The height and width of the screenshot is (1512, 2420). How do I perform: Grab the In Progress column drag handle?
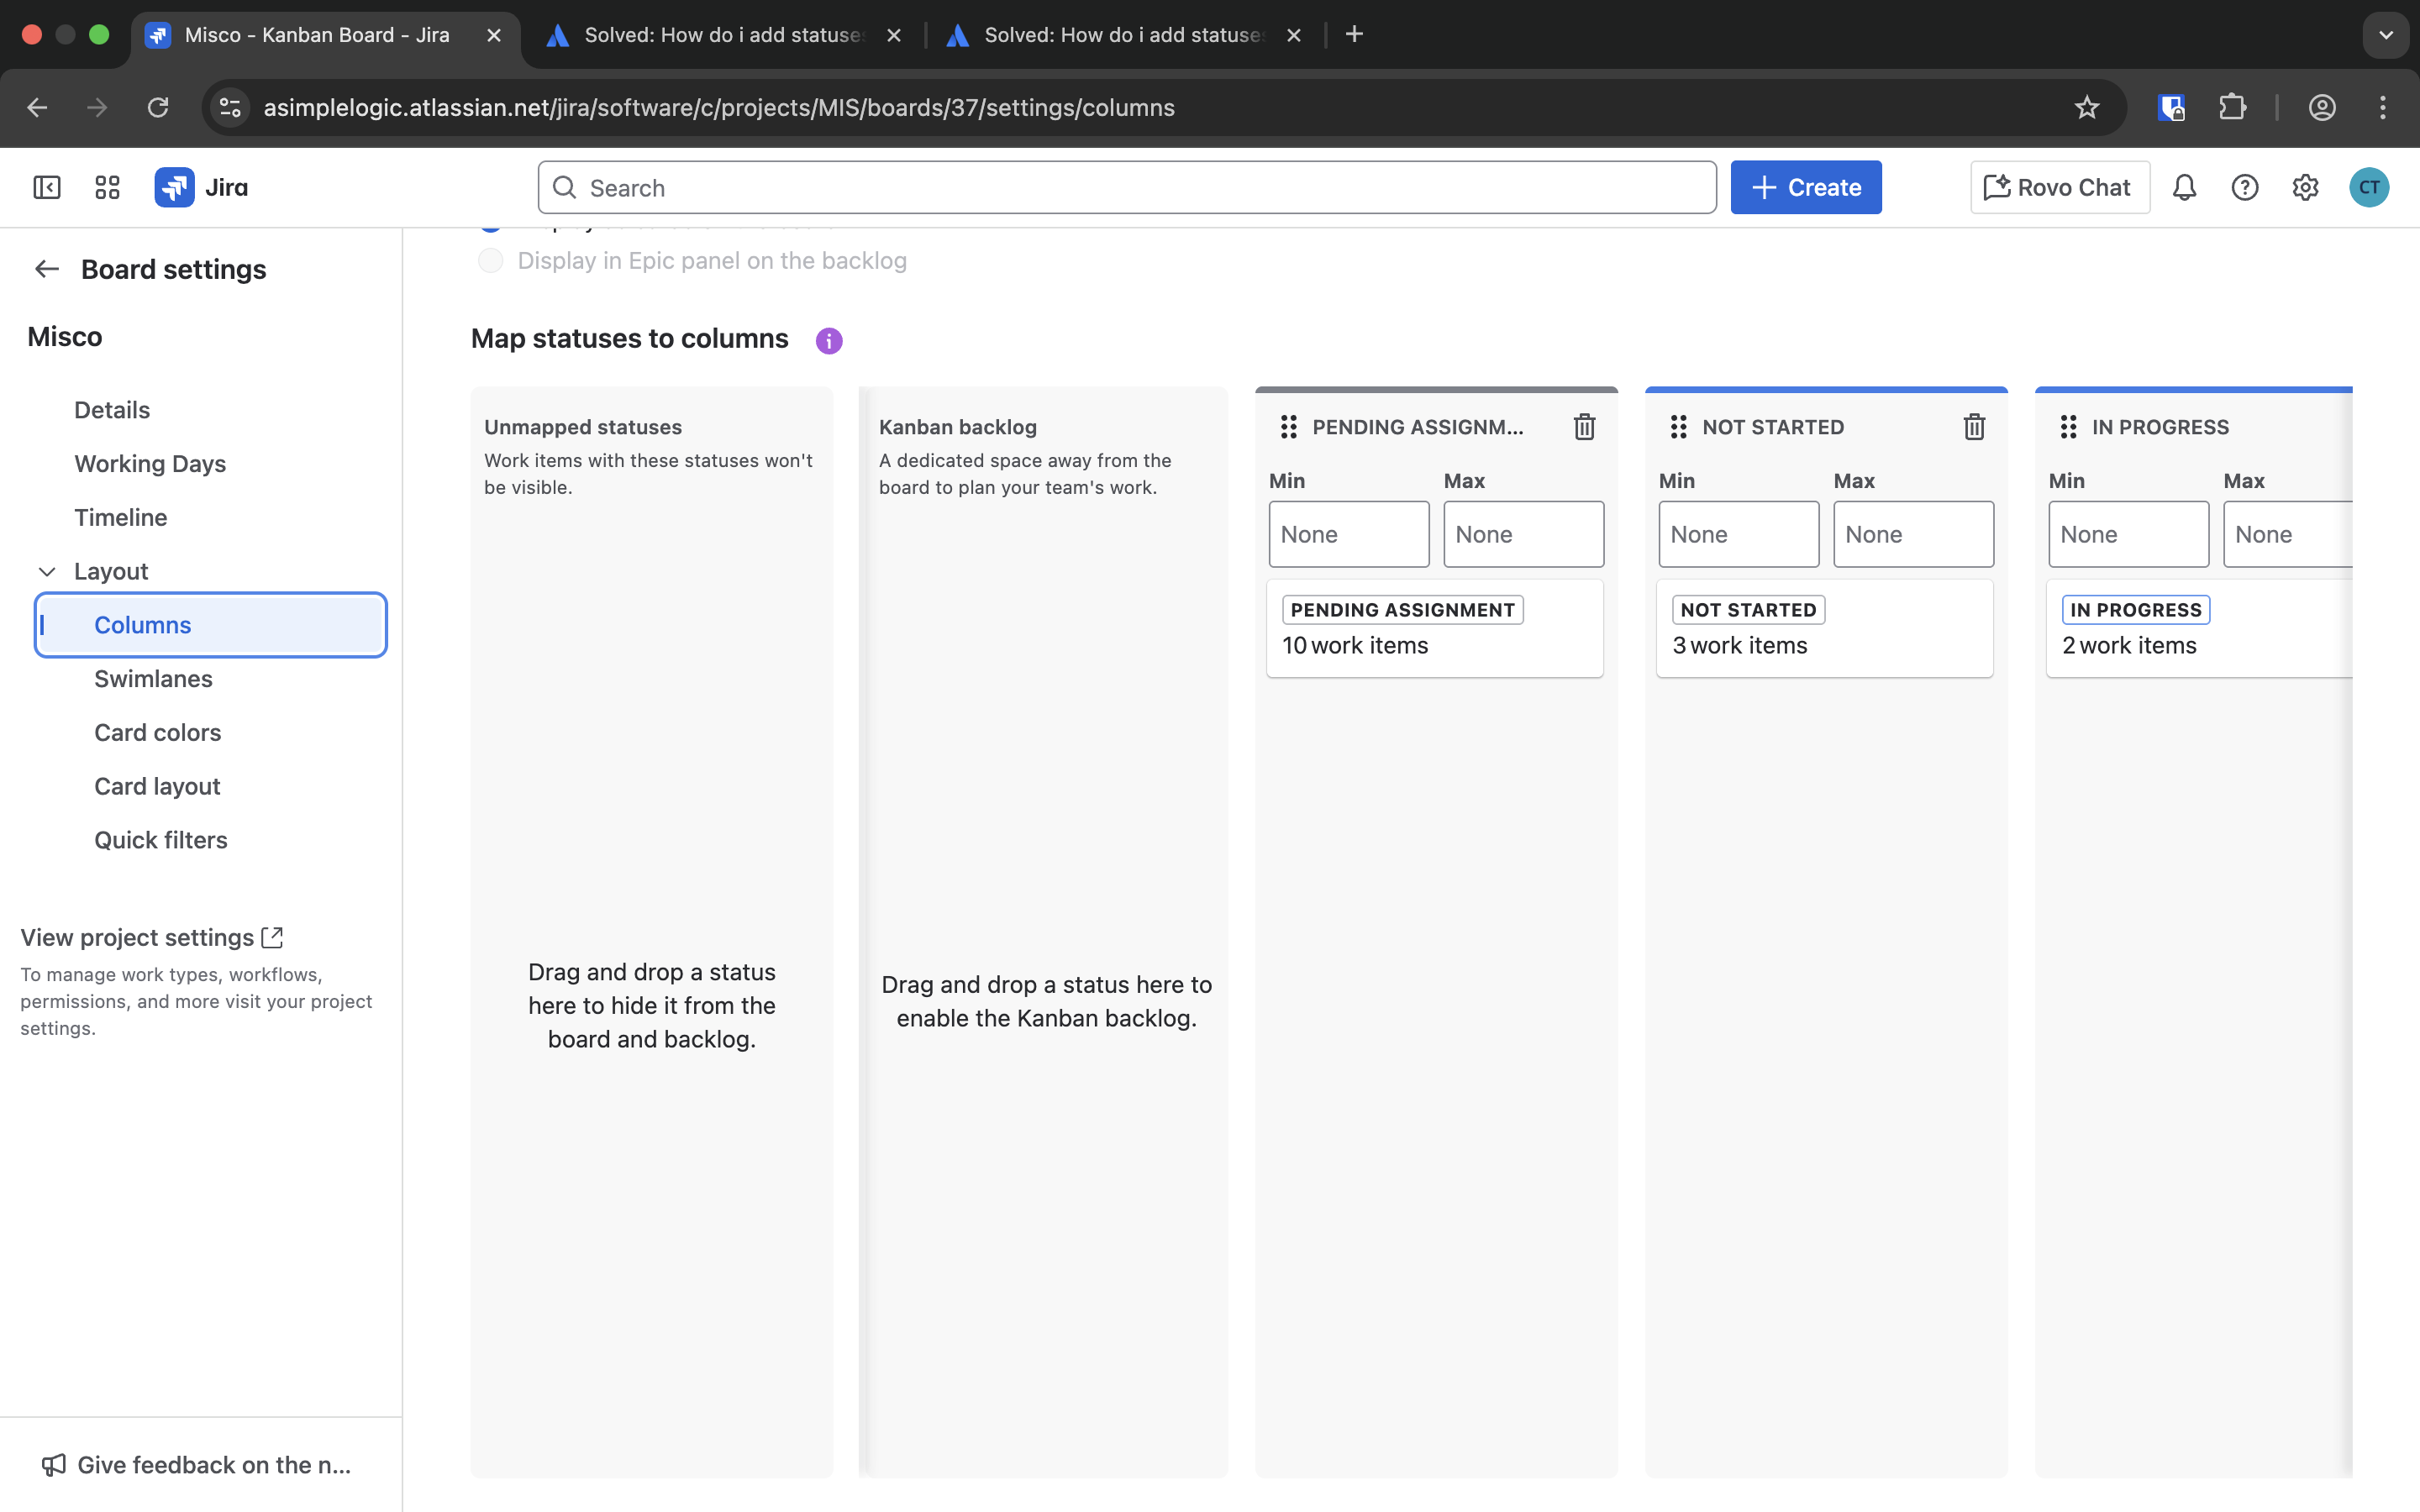click(x=2068, y=427)
